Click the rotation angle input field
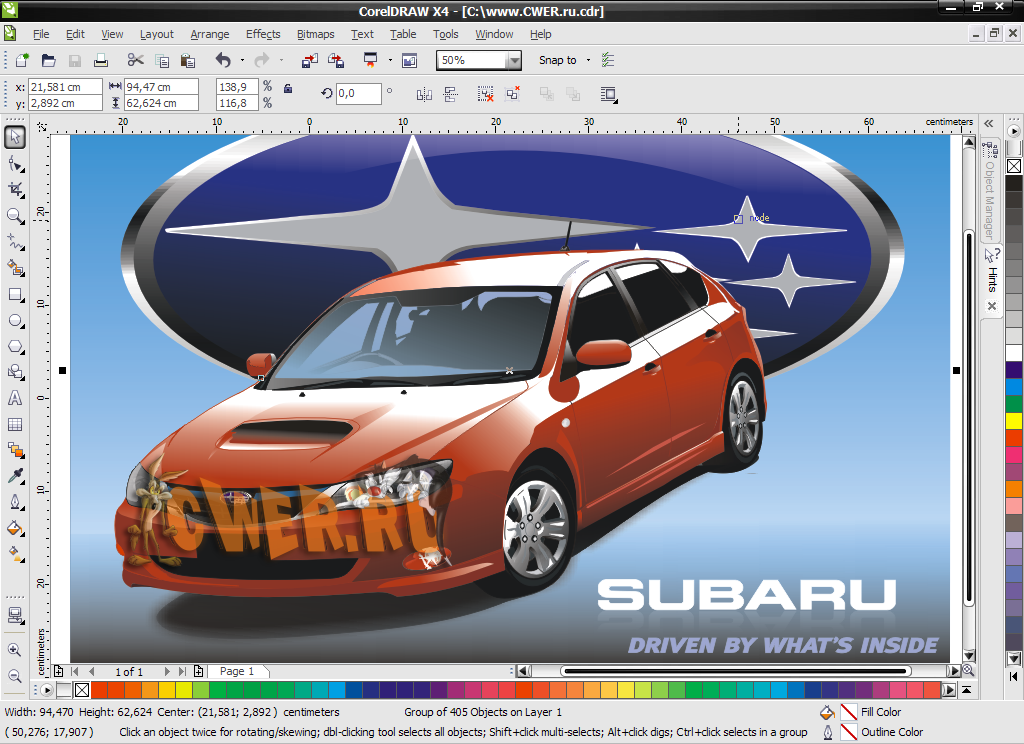Screen dimensions: 1024x744 358,94
